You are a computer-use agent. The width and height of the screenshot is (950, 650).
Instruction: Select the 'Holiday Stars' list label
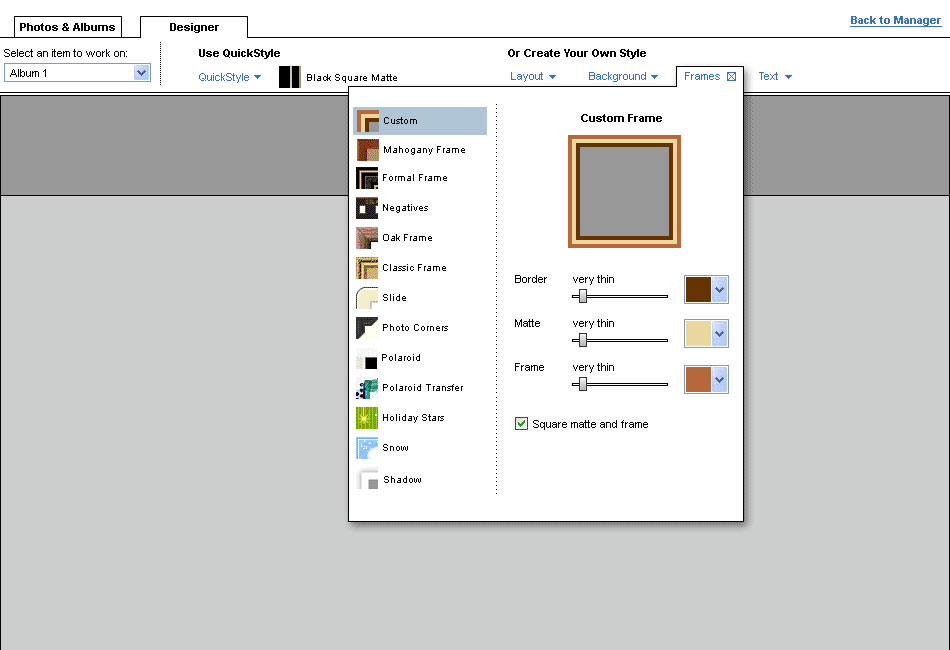pos(413,418)
